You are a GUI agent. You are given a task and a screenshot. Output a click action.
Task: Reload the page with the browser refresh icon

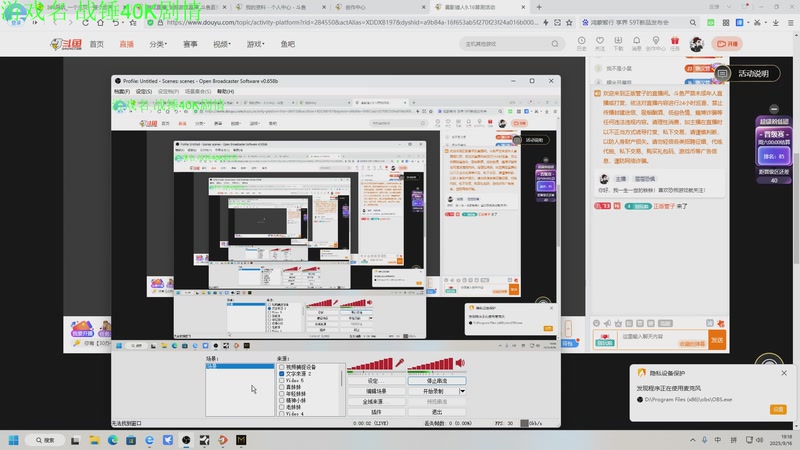(x=85, y=22)
